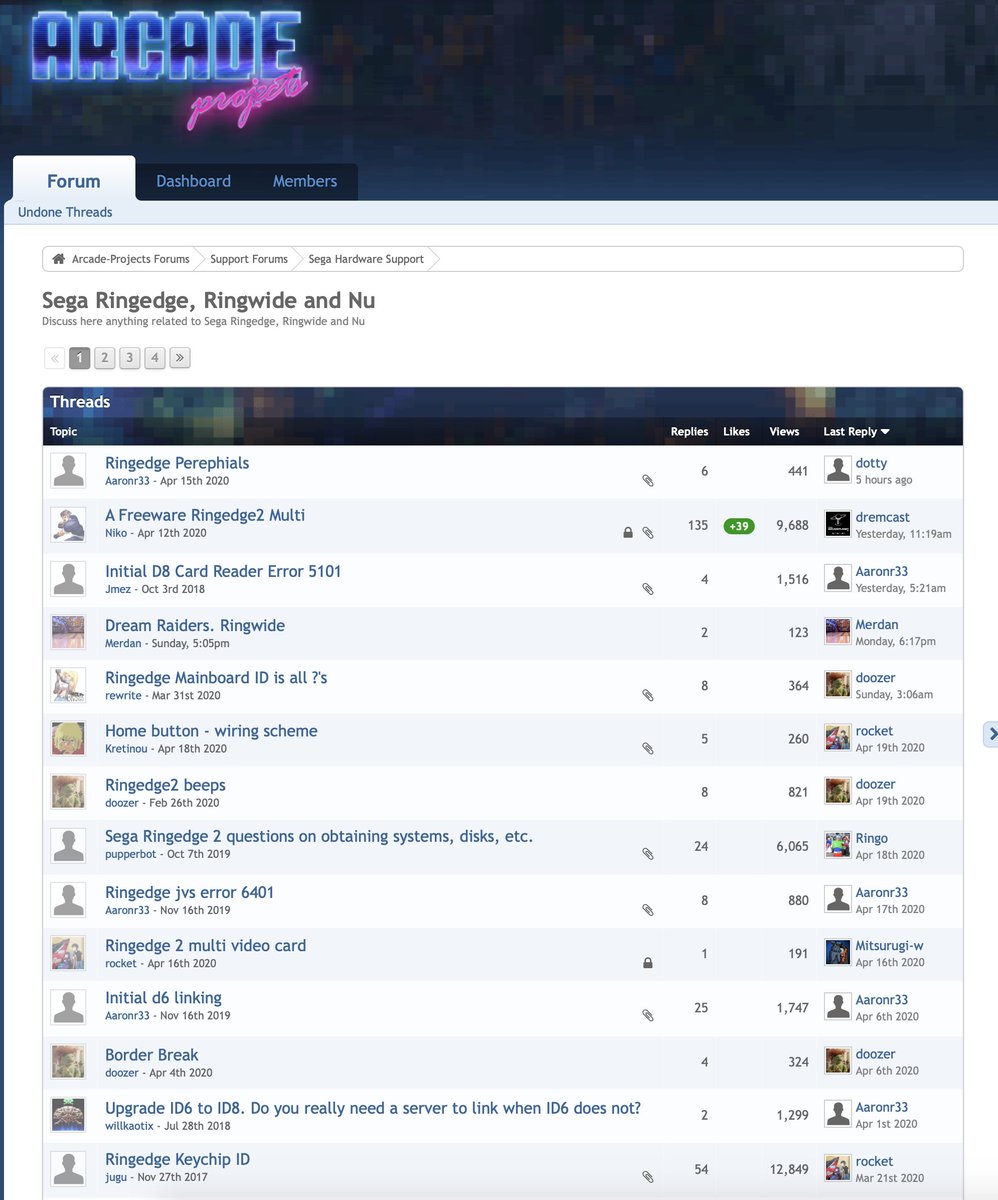998x1200 pixels.
Task: Click username Jmez under Initial D8 thread
Action: tap(120, 589)
